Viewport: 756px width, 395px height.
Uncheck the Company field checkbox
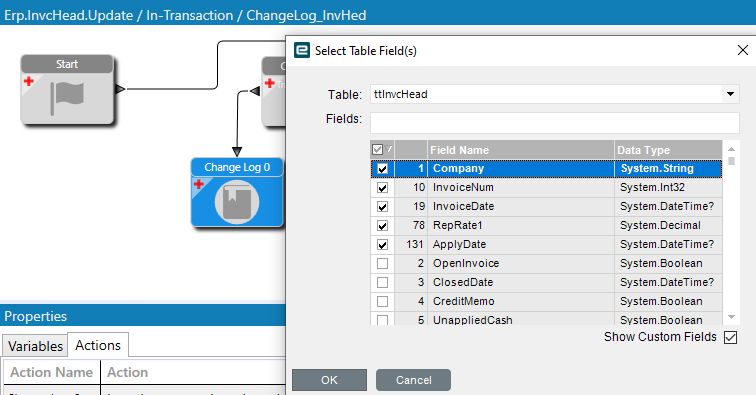pyautogui.click(x=382, y=169)
